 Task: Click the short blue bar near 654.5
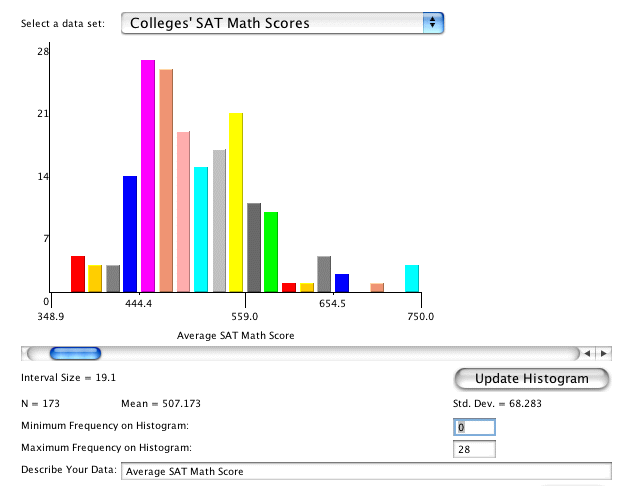(x=342, y=282)
